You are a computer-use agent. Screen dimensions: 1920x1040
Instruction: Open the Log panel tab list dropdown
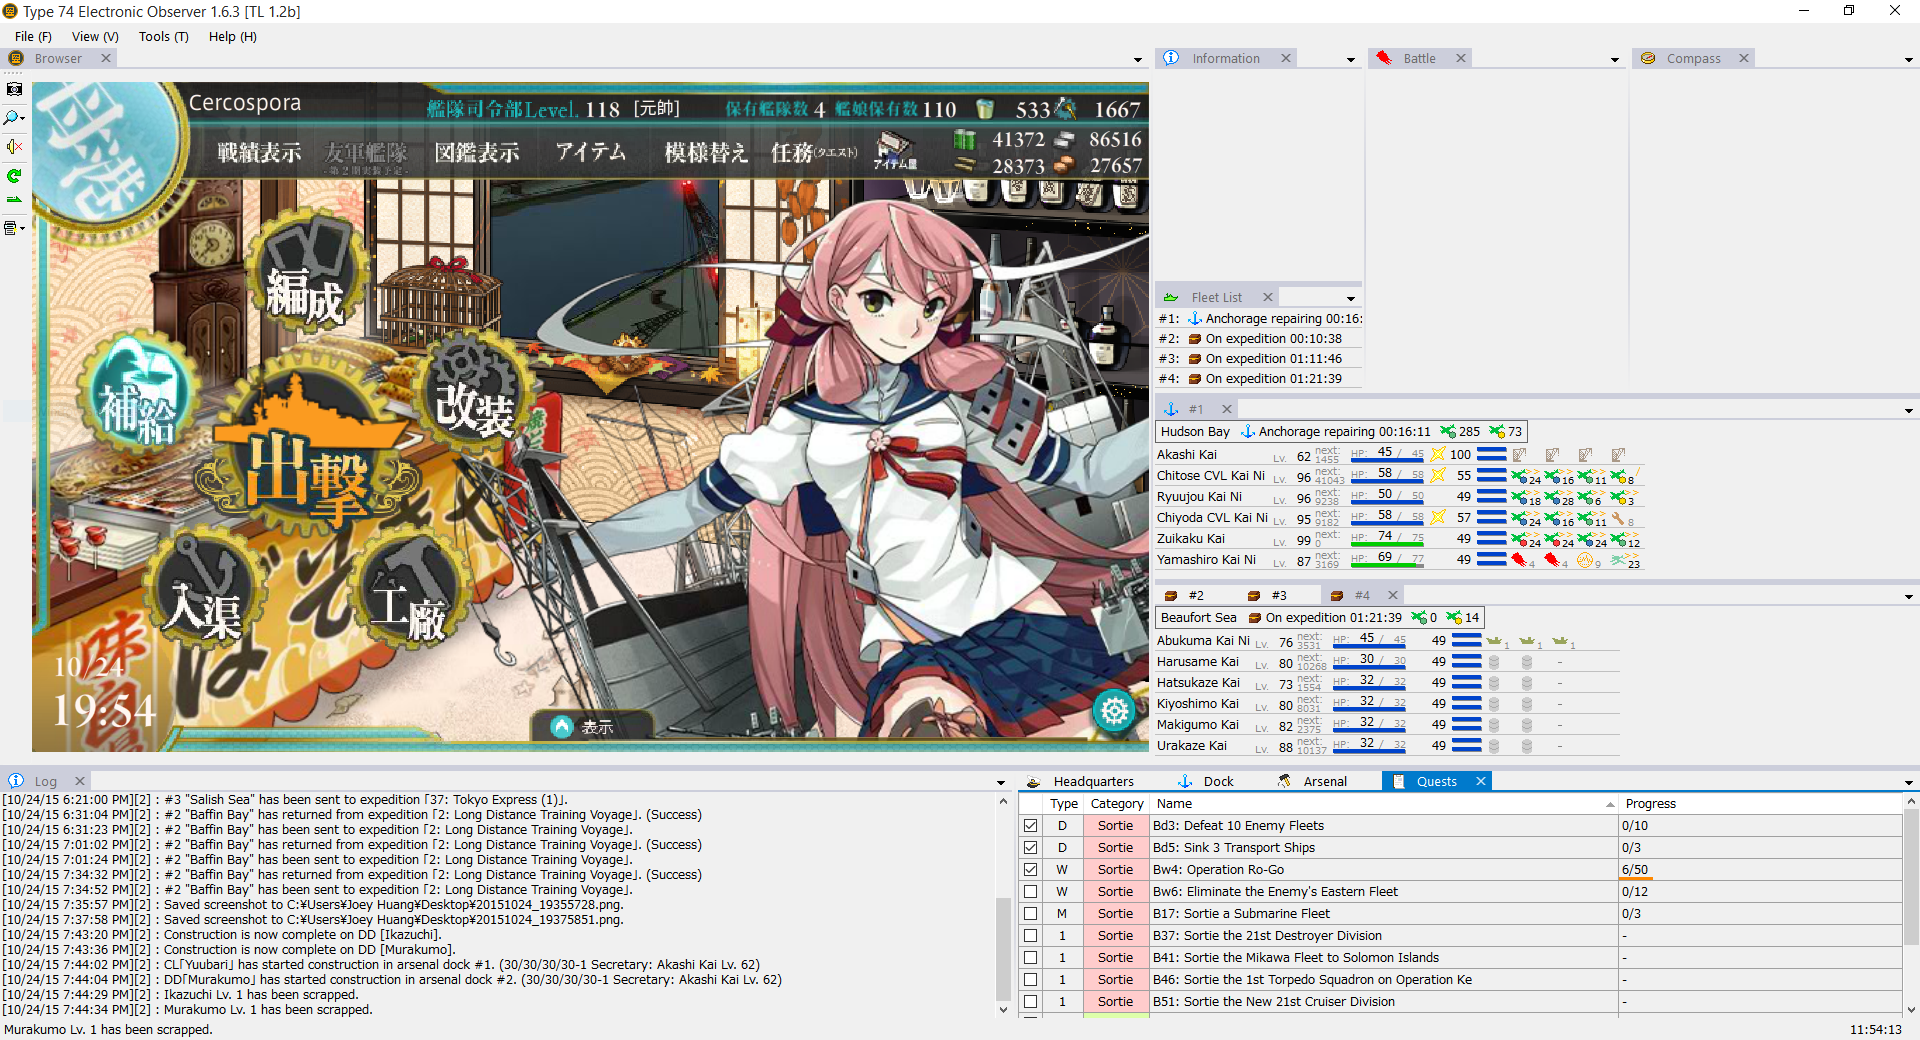click(x=1001, y=783)
